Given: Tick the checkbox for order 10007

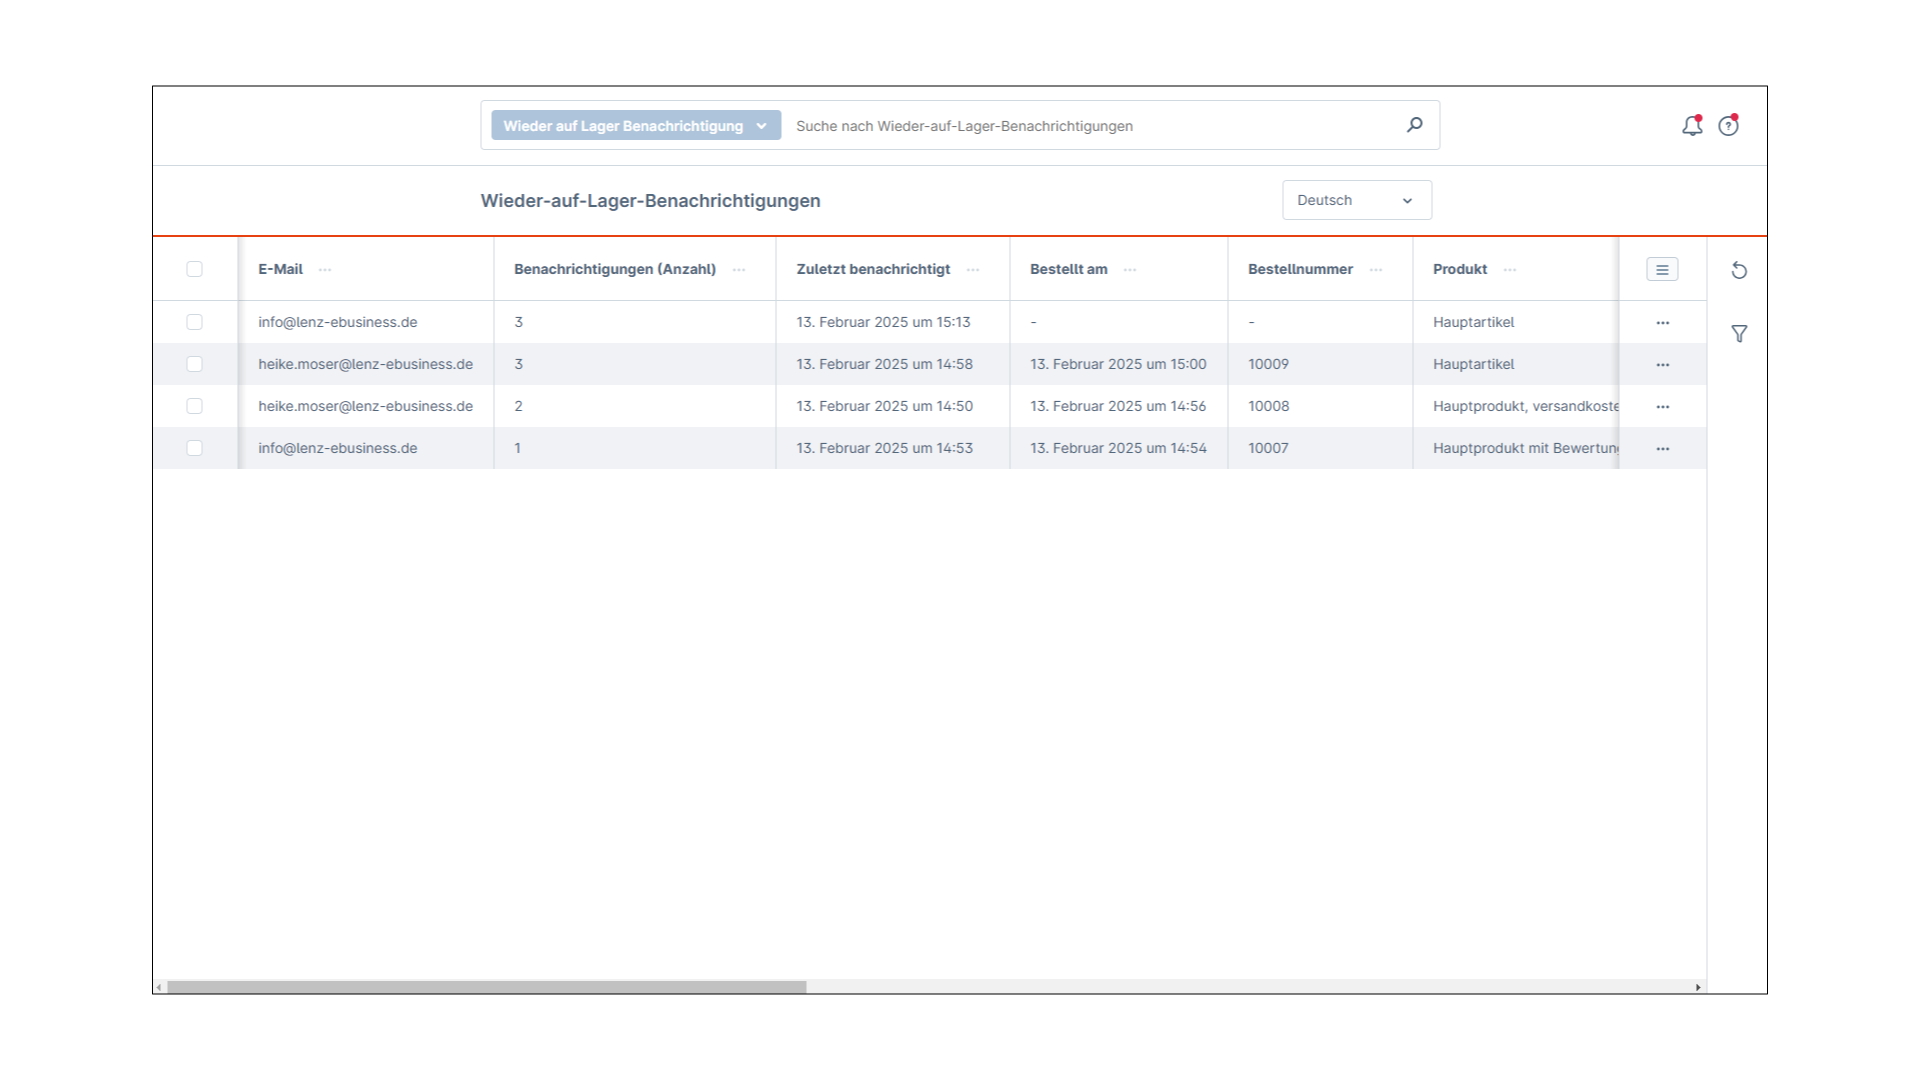Looking at the screenshot, I should coord(194,448).
